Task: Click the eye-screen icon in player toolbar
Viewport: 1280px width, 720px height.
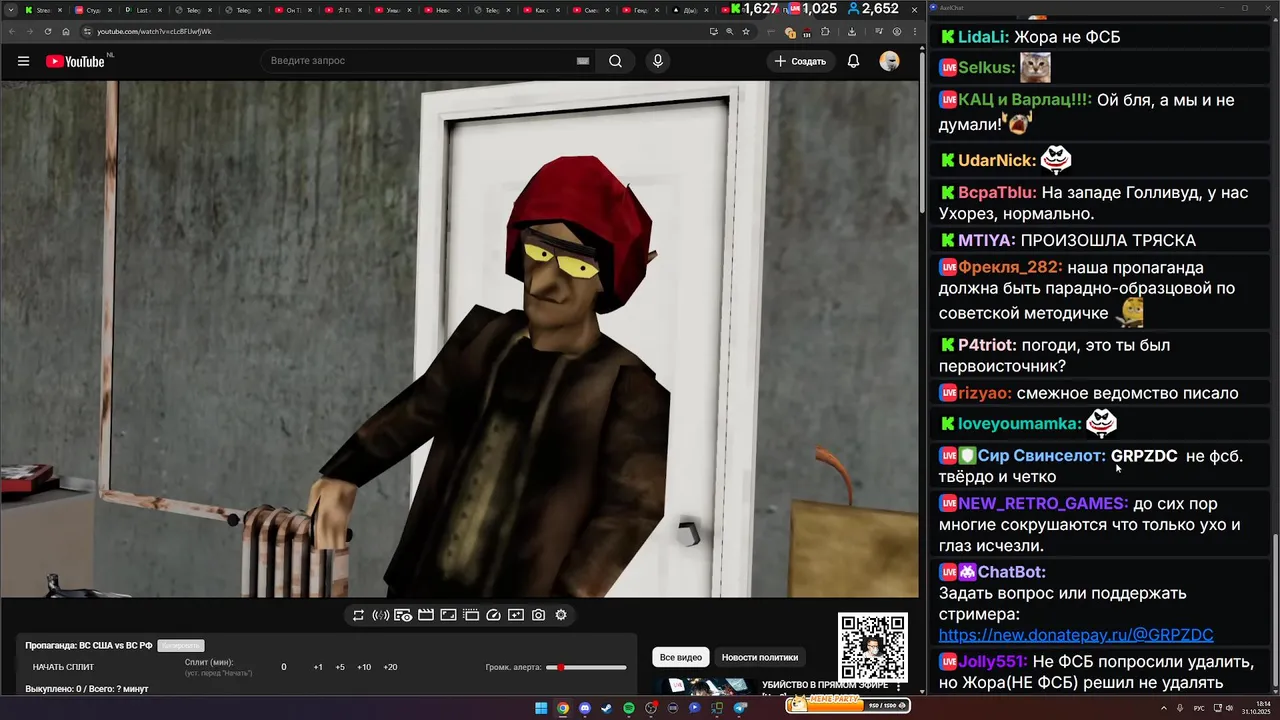Action: click(x=403, y=615)
